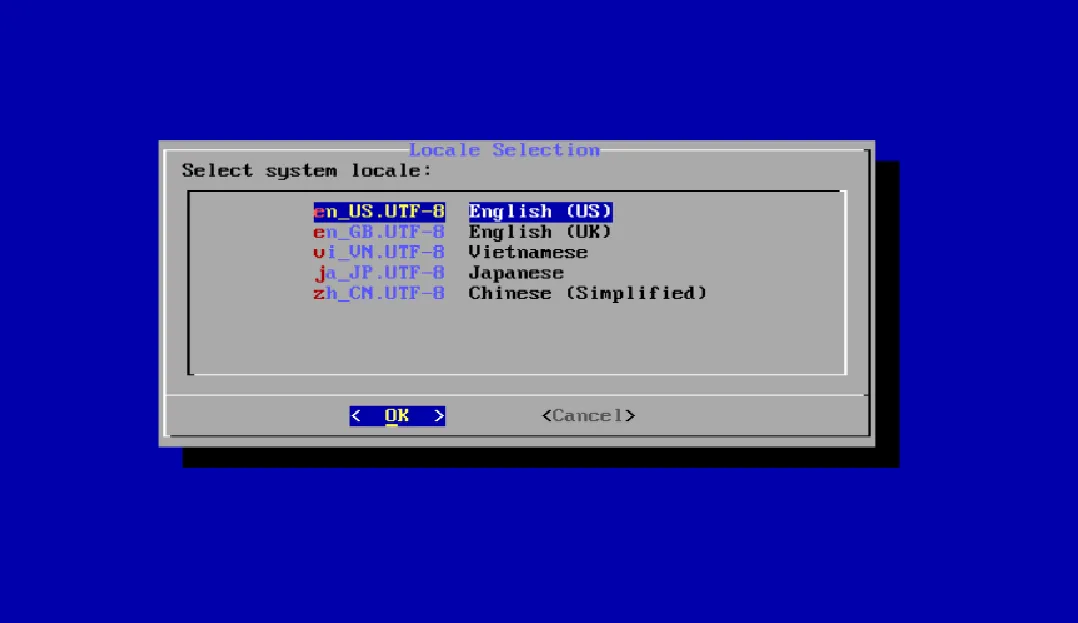Click the right angle bracket of Cancel

pos(630,416)
